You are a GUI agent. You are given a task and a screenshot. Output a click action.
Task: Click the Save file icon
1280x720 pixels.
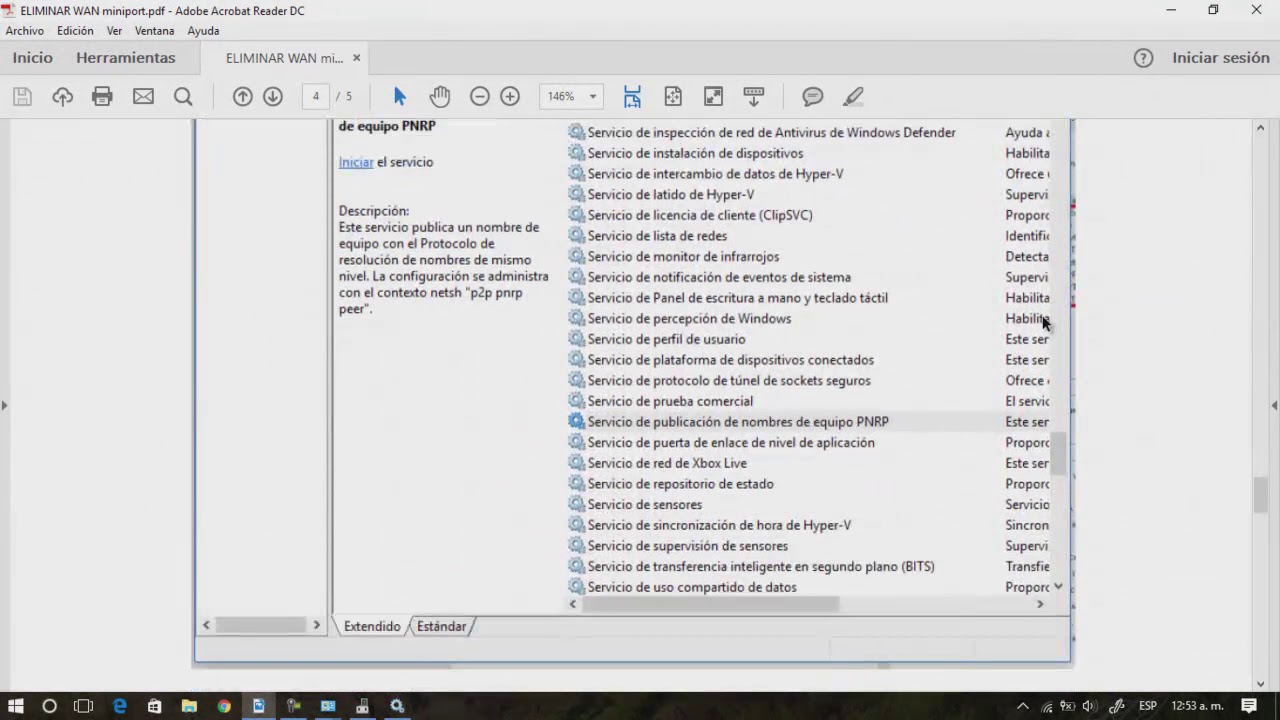coord(22,97)
